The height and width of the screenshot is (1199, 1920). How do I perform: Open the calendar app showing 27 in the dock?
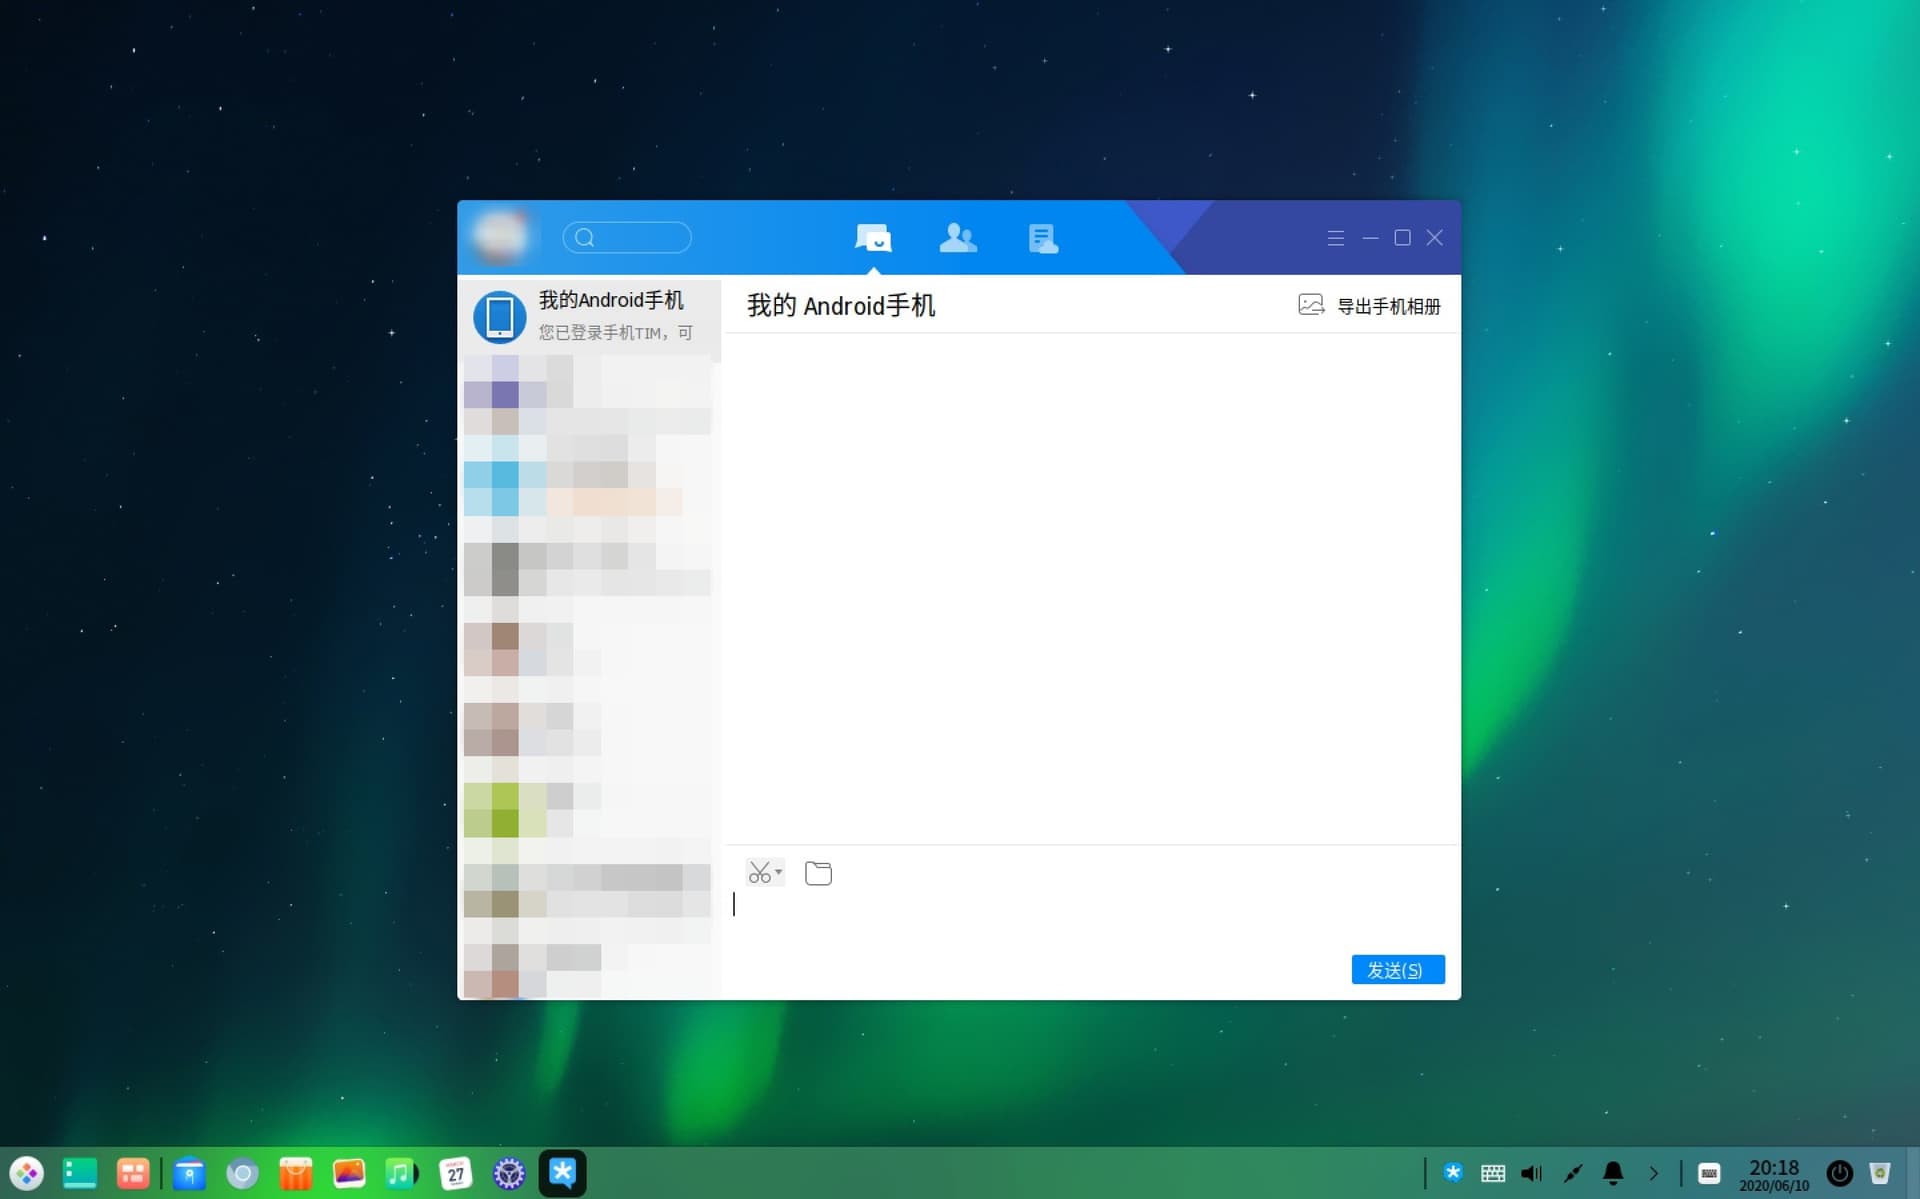[455, 1173]
